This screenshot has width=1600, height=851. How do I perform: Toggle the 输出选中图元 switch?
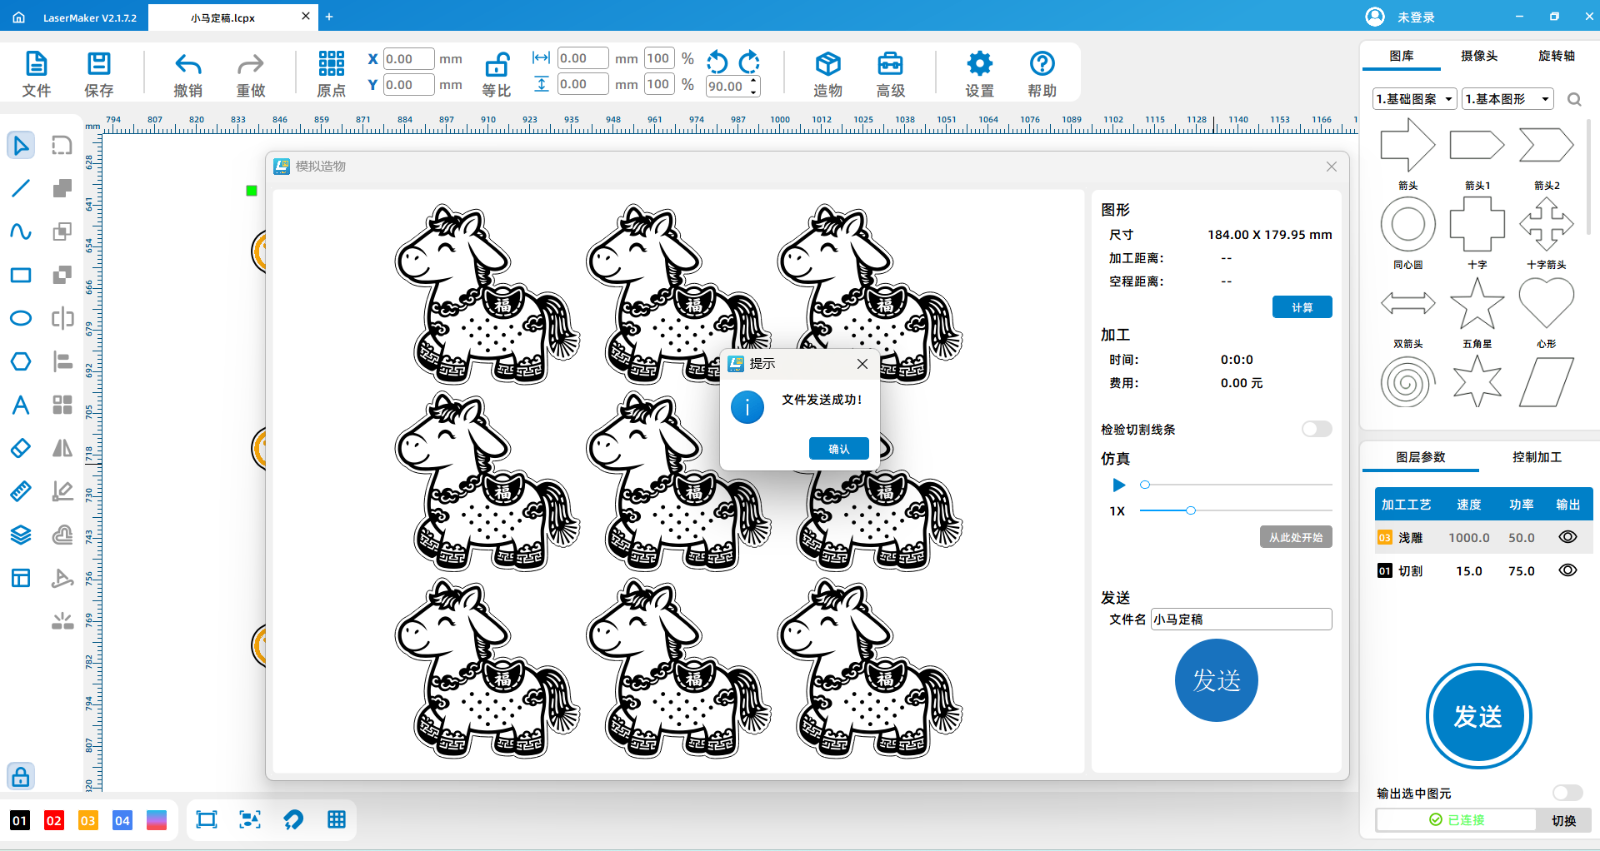tap(1567, 793)
